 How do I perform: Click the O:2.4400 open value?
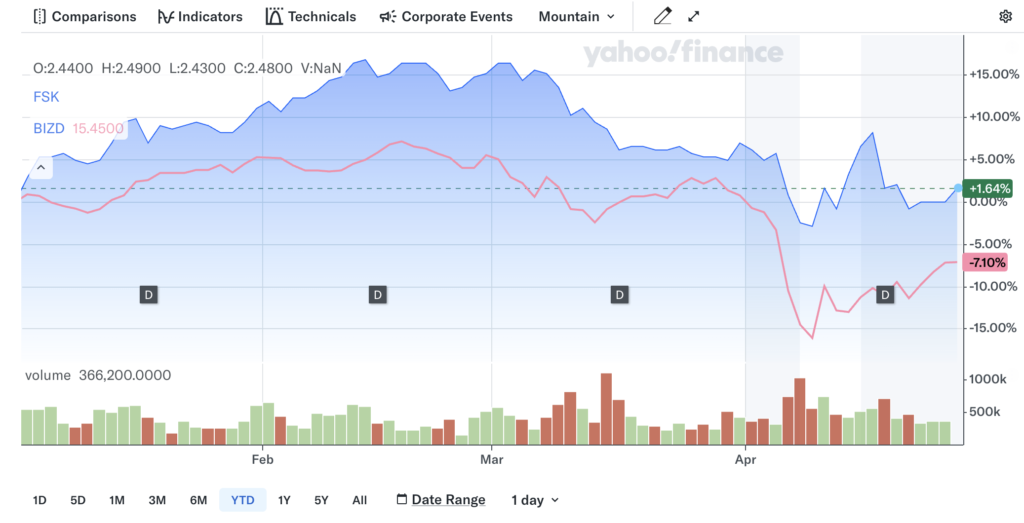tap(63, 68)
